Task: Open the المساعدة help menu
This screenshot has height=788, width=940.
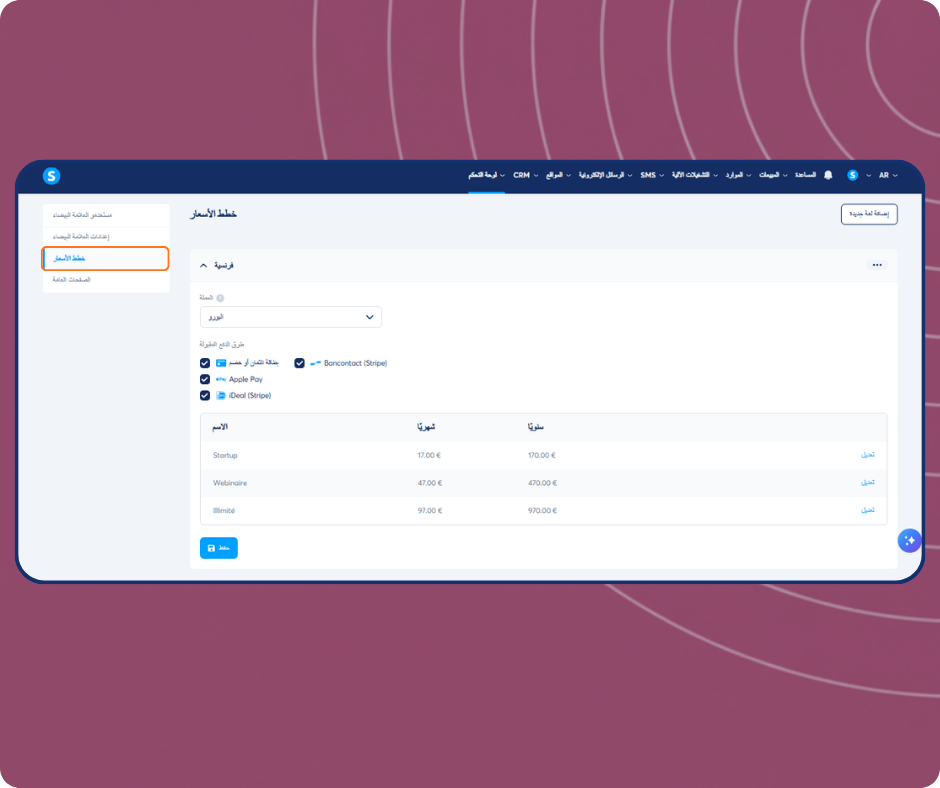Action: (805, 175)
